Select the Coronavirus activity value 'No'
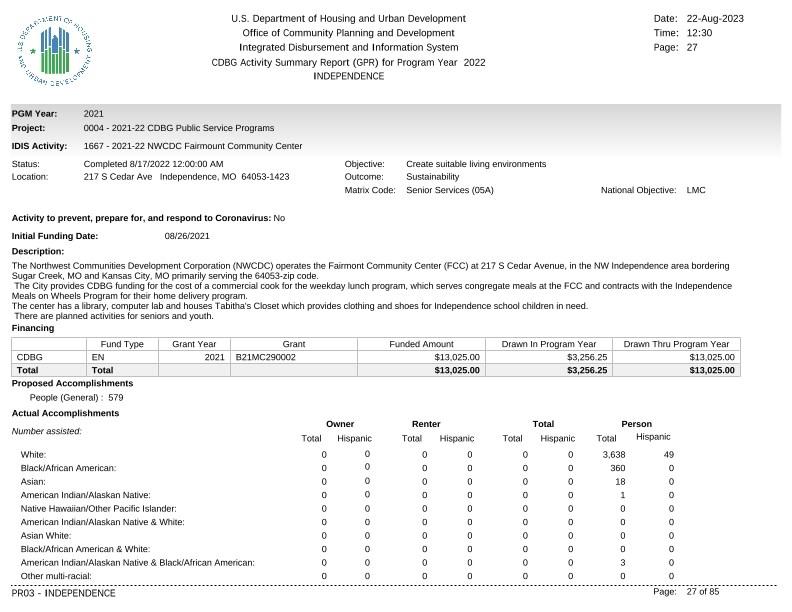Screen dimensions: 792x612 pyautogui.click(x=279, y=218)
